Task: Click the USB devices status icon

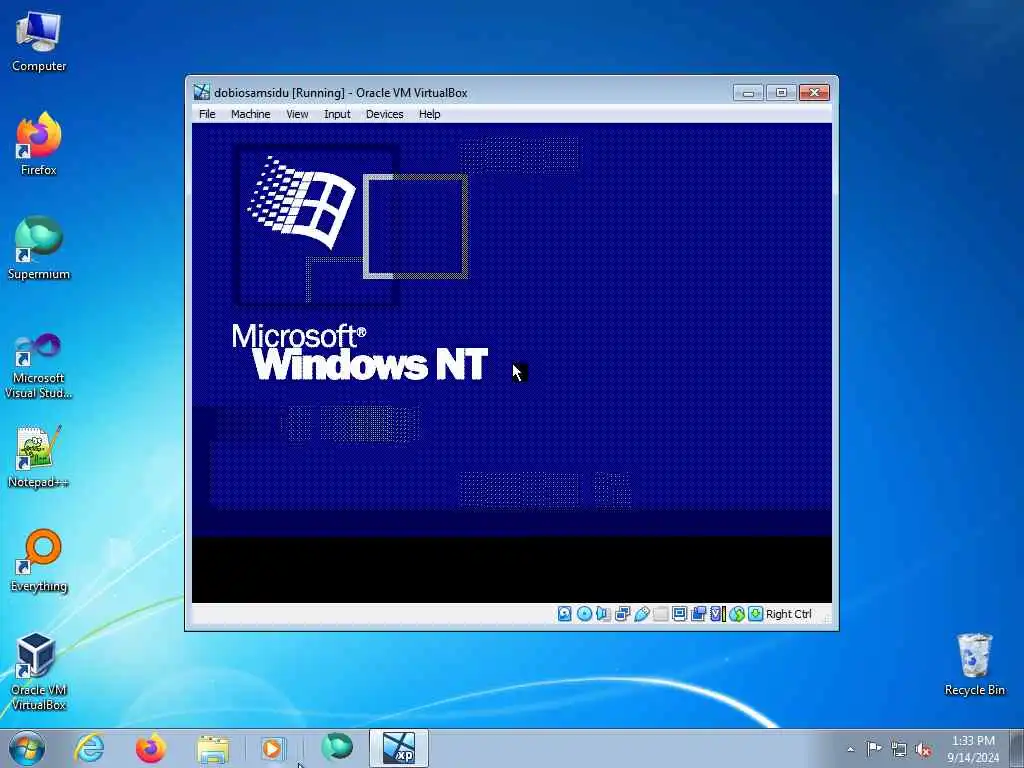Action: coord(642,614)
